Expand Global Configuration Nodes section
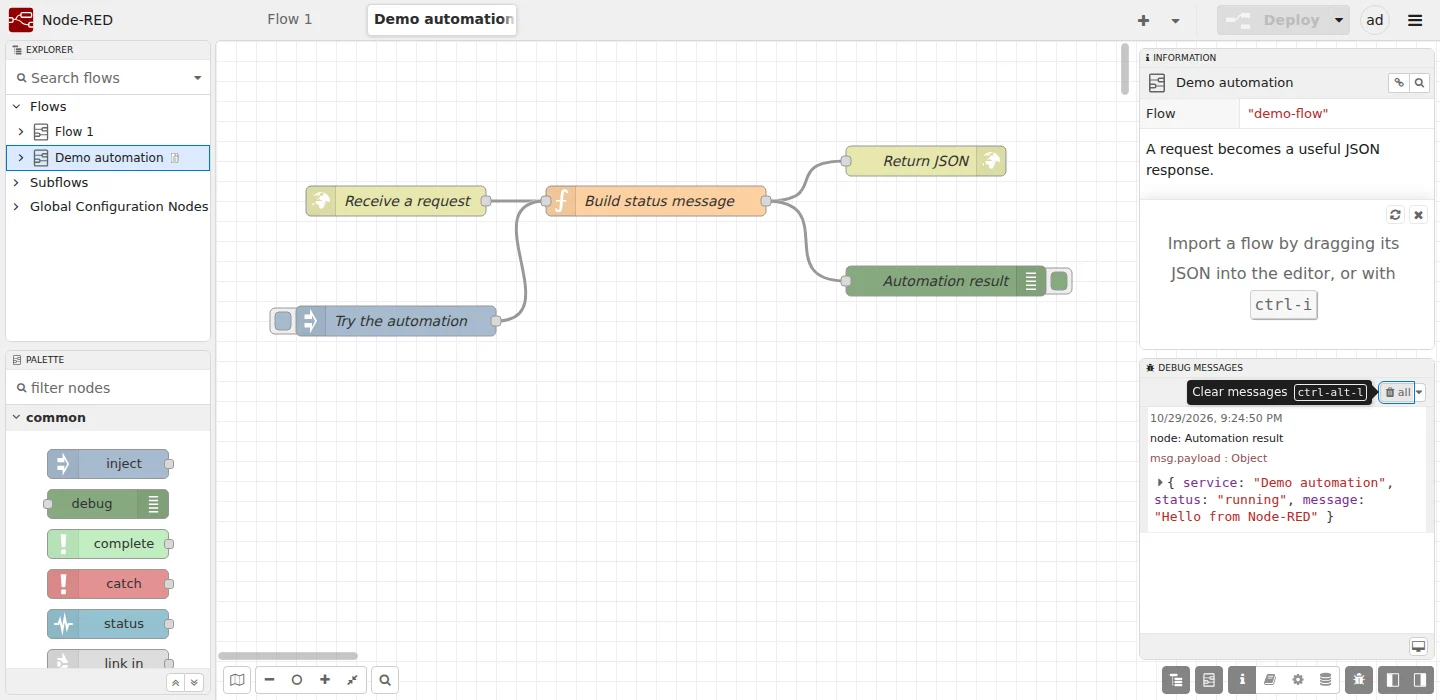This screenshot has width=1440, height=700. pos(17,206)
